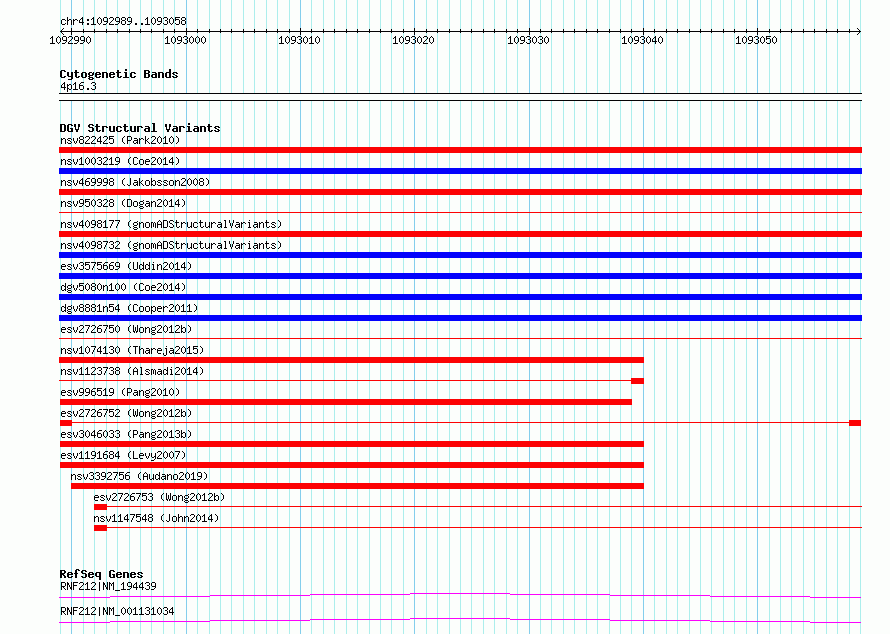Click the small red block ending nsv1123738
Screen dimensions: 890x634
pyautogui.click(x=637, y=381)
